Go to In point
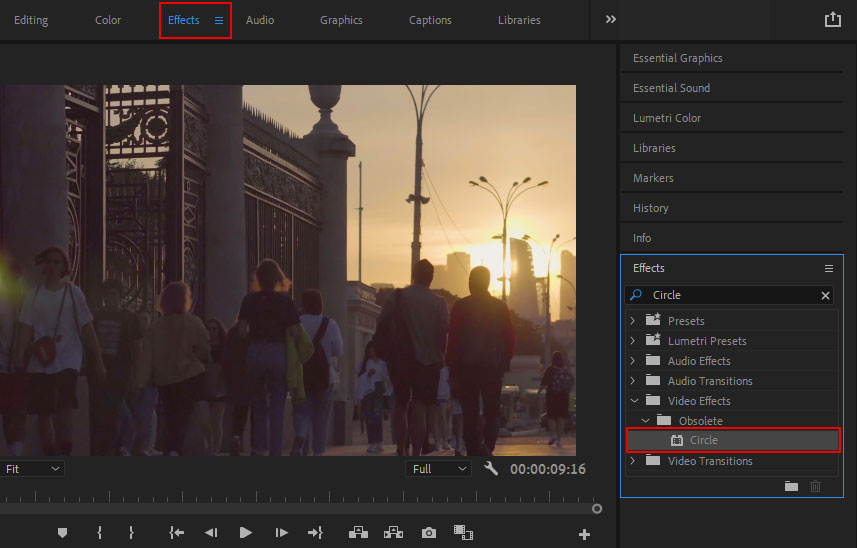Viewport: 857px width, 548px height. click(177, 533)
